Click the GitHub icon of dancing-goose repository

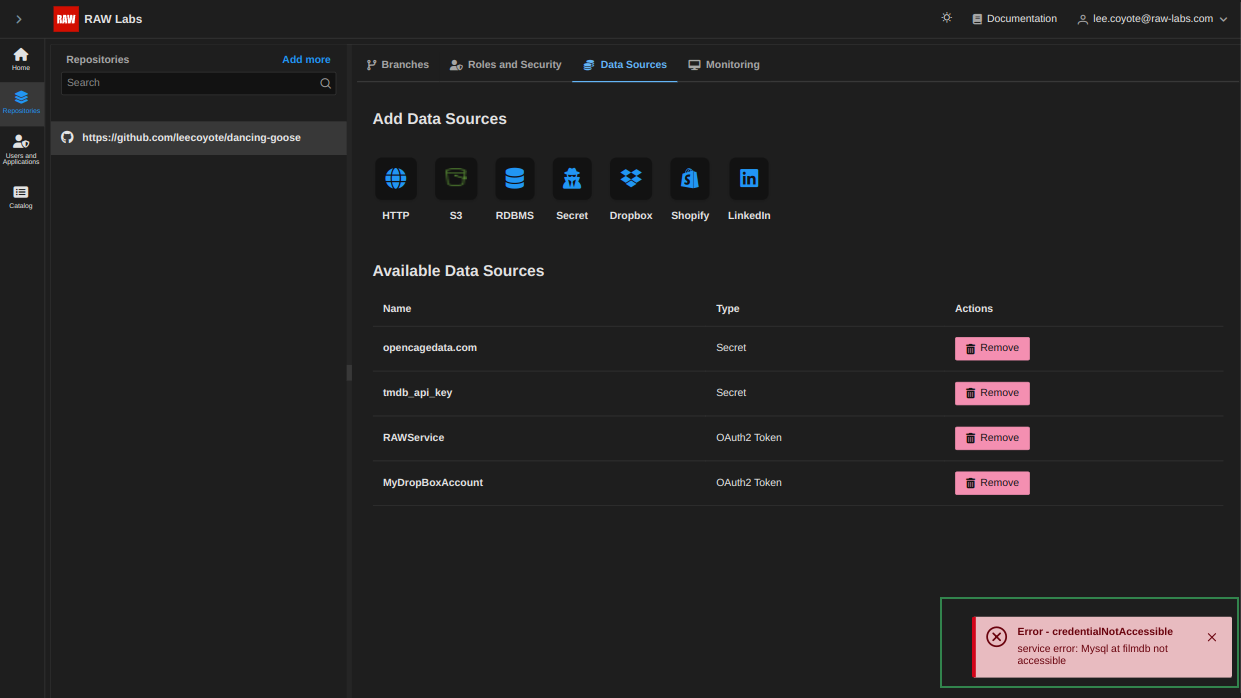67,137
